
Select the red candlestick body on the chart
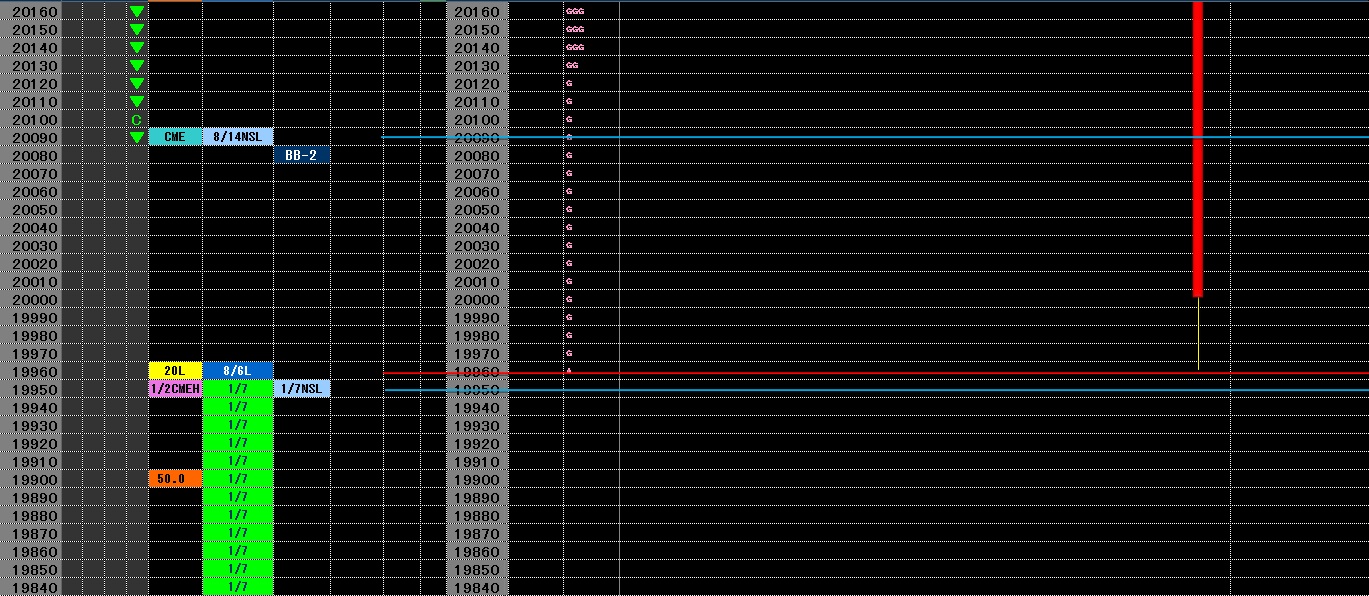pos(1198,149)
